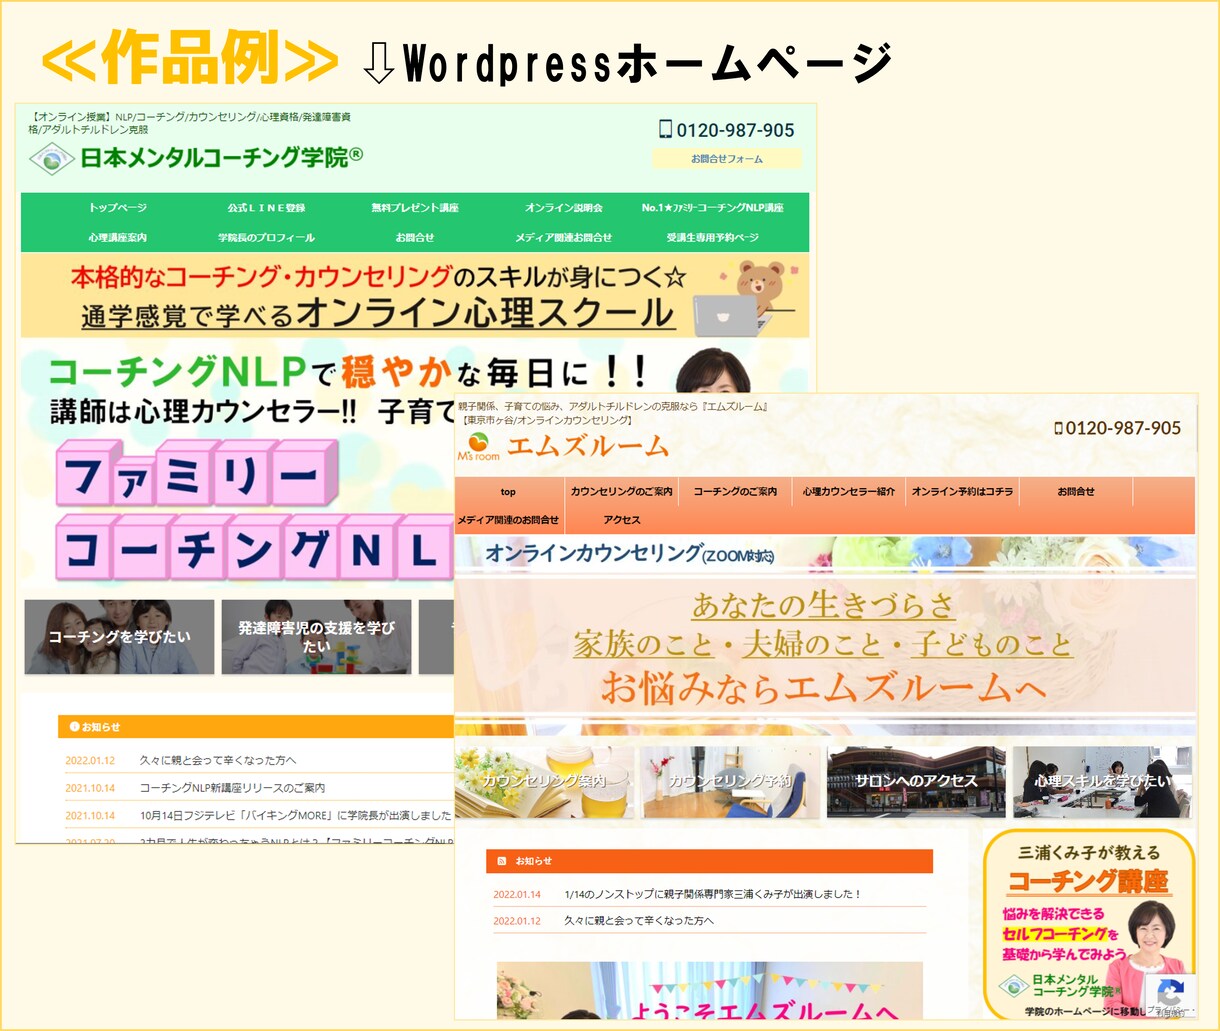Open the 心理スキルを学びたい thumbnail
This screenshot has height=1031, width=1220.
[1102, 782]
